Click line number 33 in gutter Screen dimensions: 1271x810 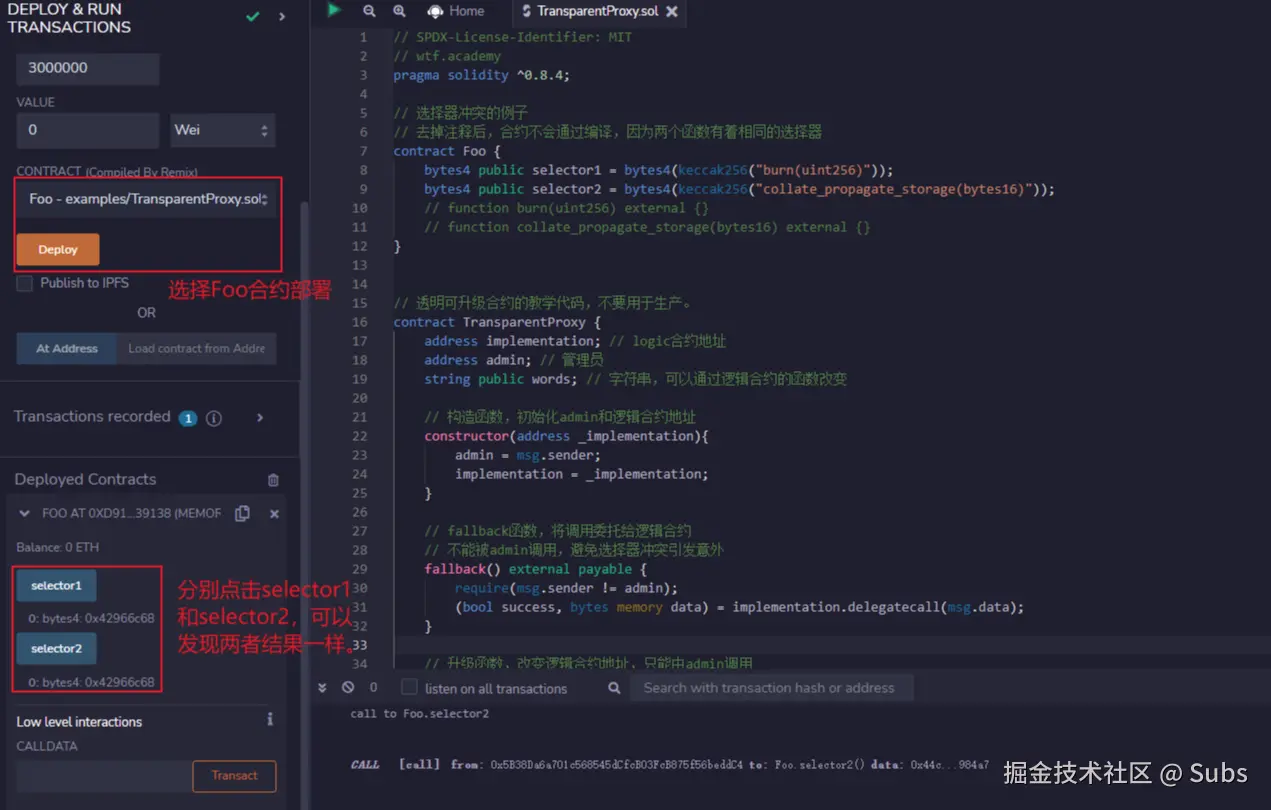[360, 645]
